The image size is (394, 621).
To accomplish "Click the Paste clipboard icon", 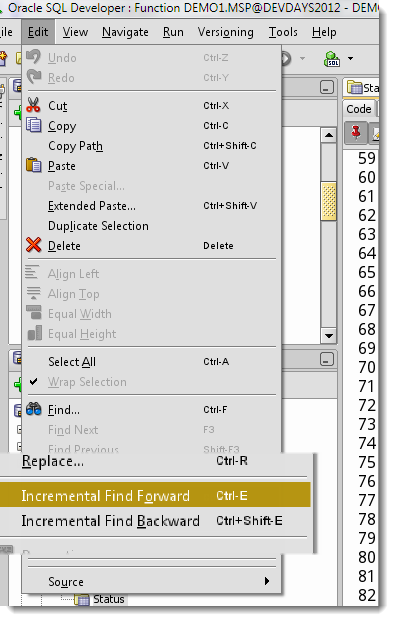I will 33,165.
